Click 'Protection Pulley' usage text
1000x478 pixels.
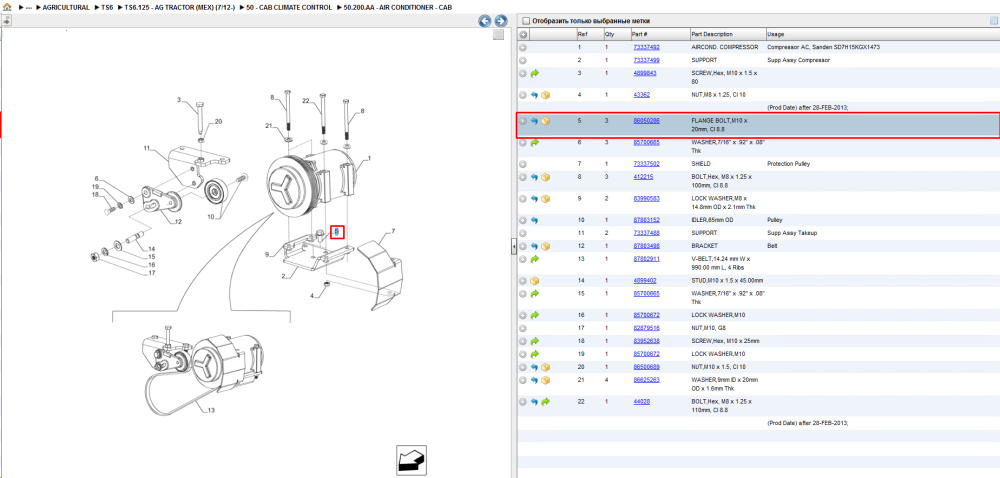point(788,164)
